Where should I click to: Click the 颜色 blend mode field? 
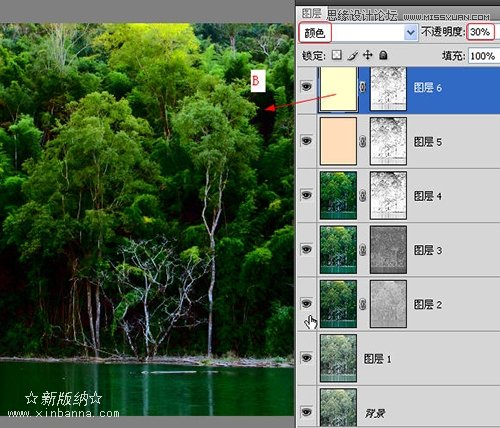coord(358,33)
